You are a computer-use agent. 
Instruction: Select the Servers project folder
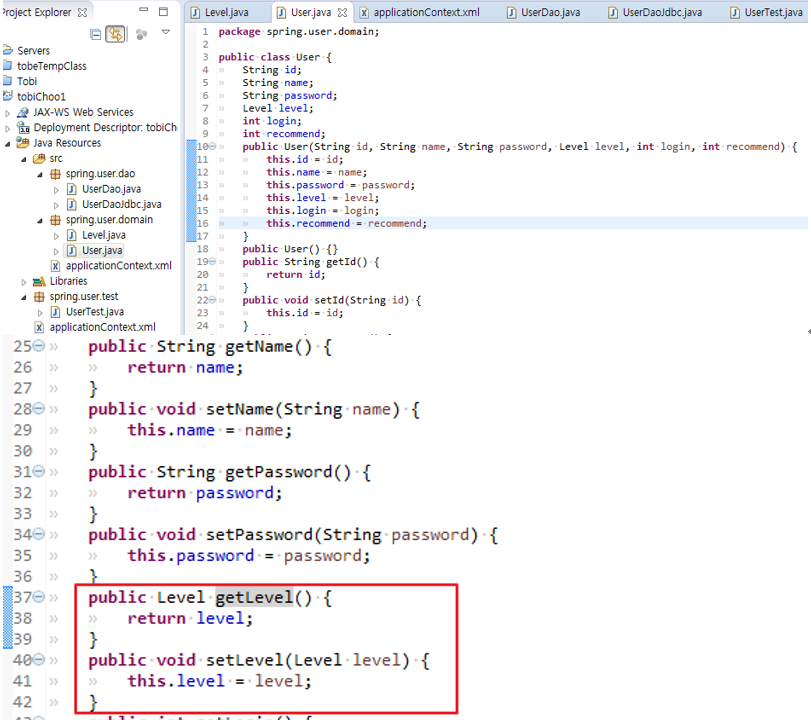[x=33, y=51]
